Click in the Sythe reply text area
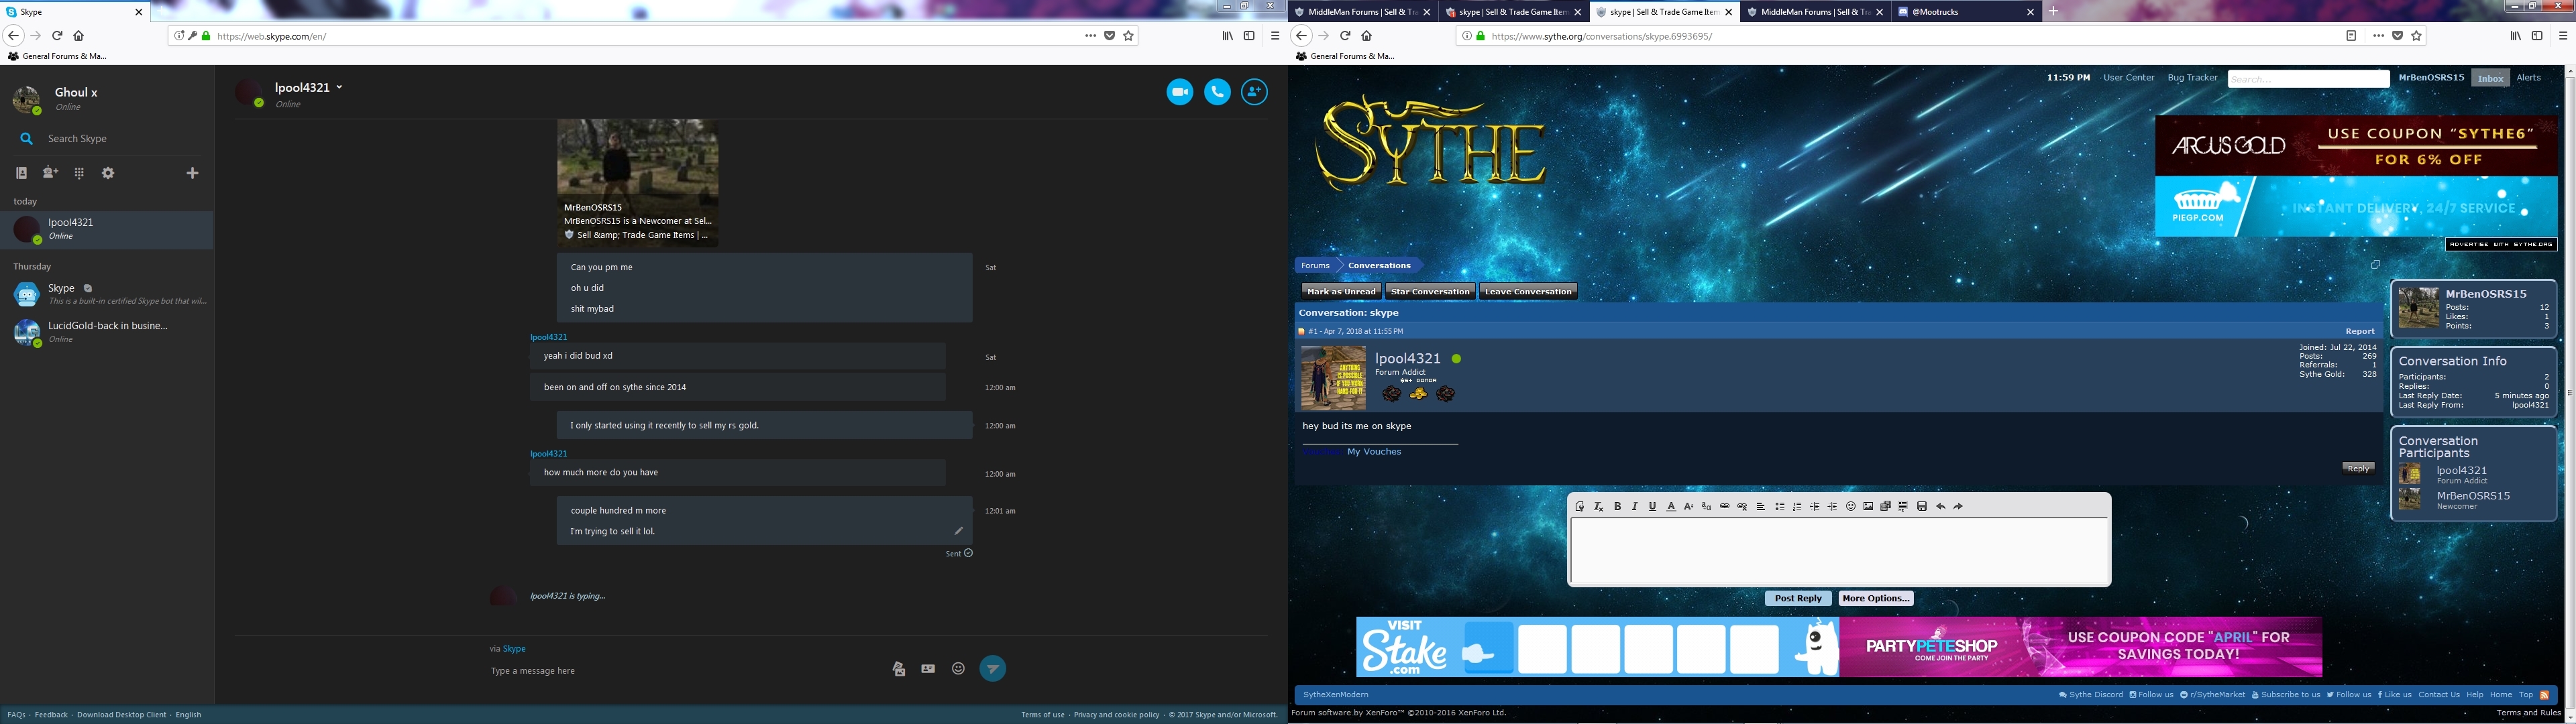 1839,551
